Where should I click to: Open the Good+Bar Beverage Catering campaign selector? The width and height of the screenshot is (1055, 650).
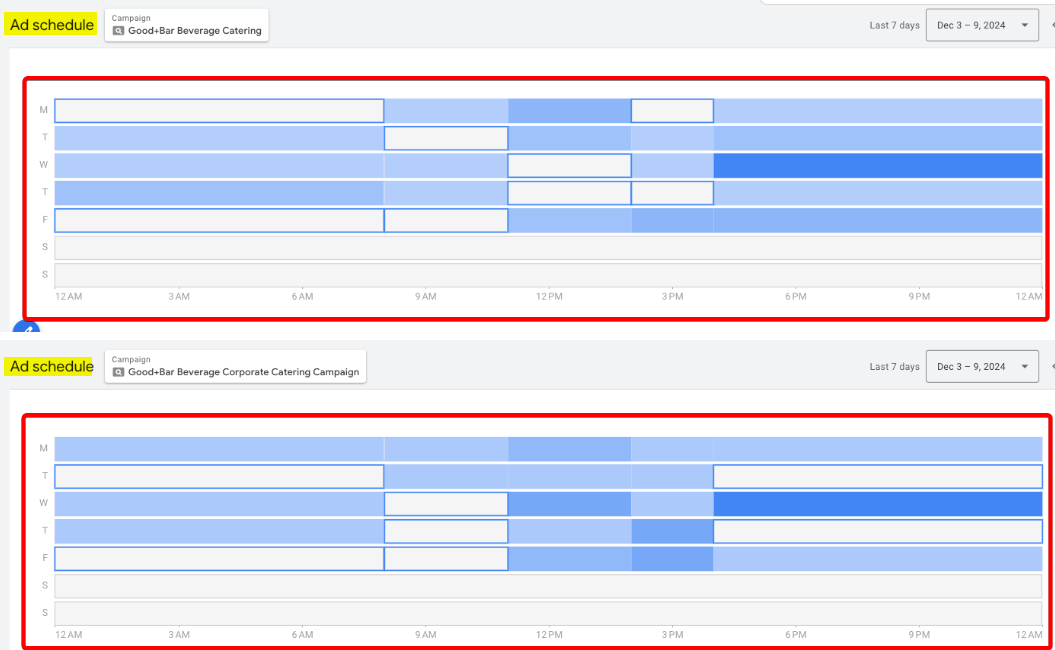tap(187, 25)
